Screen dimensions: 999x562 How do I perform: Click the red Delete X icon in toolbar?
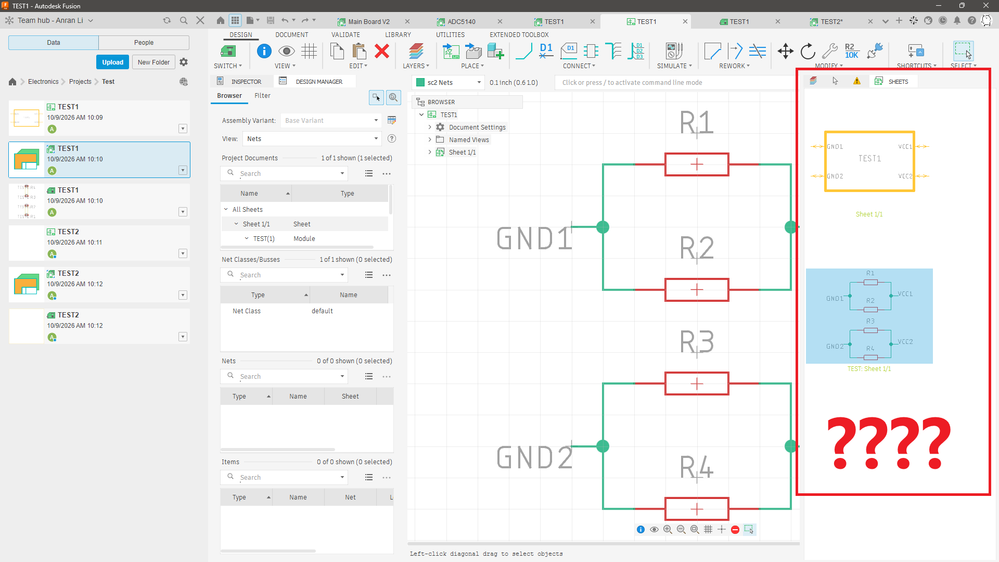click(x=382, y=51)
